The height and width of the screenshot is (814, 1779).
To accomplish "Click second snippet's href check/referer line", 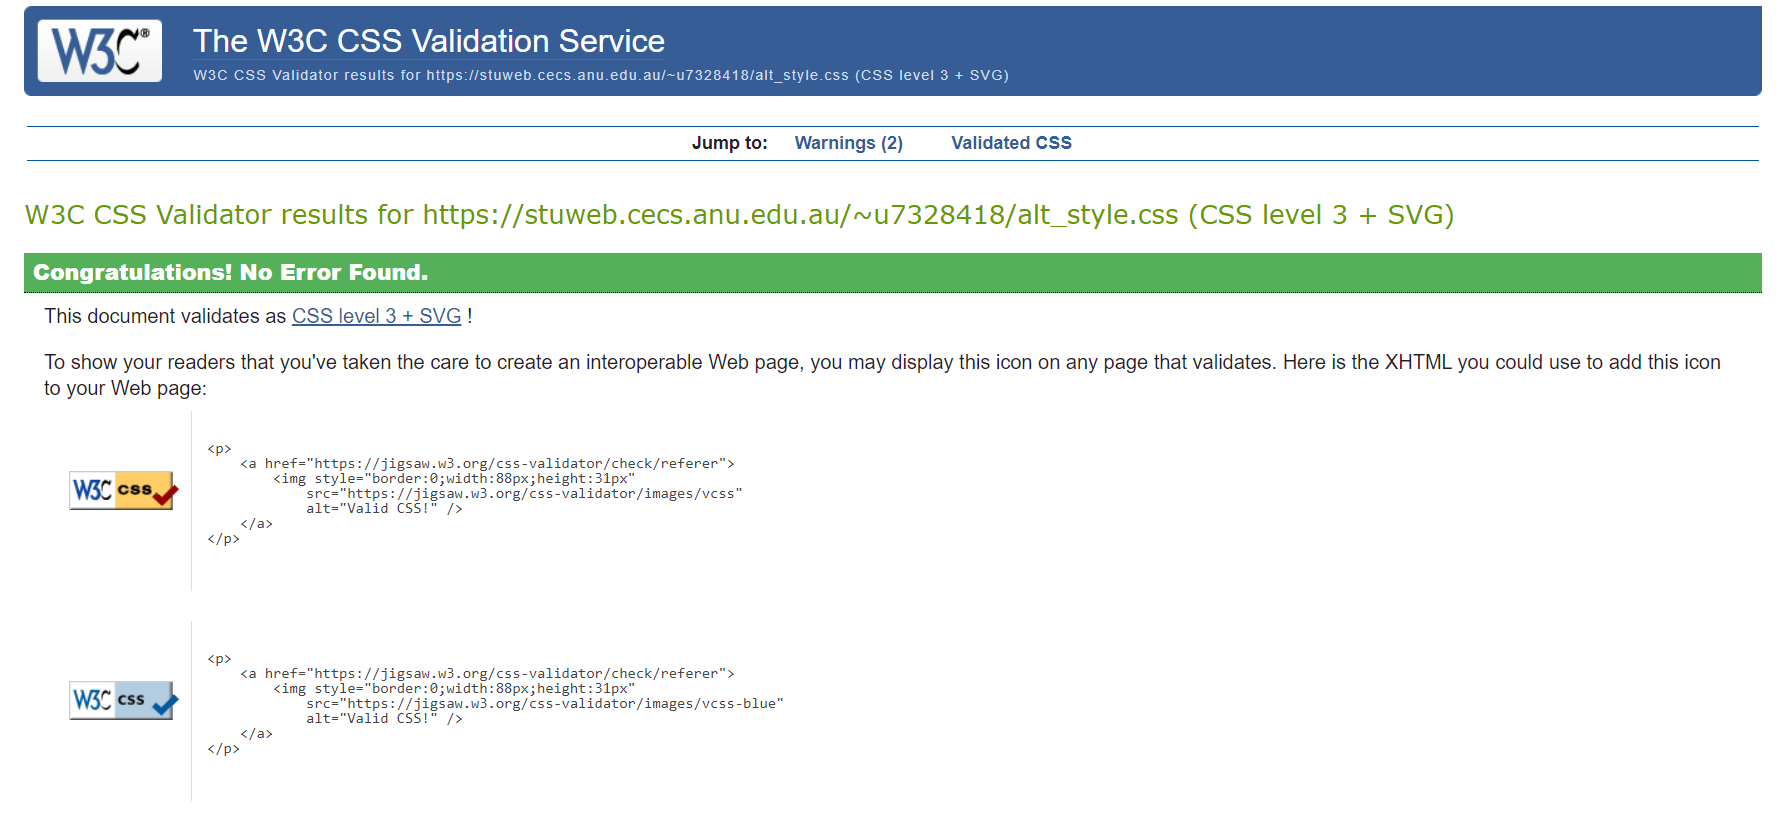I will [x=487, y=674].
